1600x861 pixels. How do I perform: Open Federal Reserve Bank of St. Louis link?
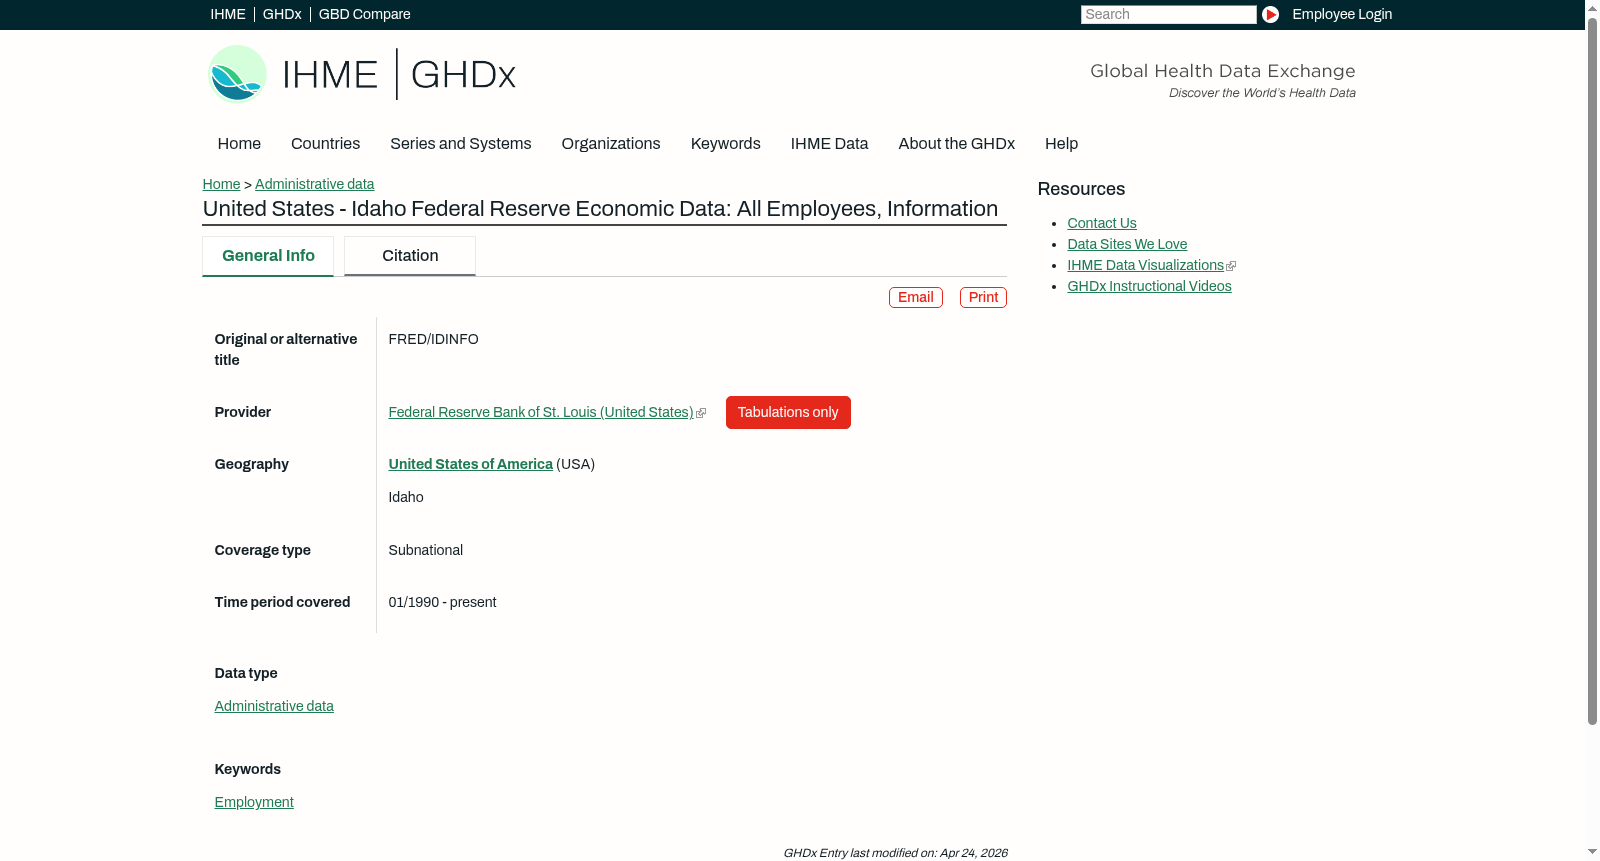pos(541,413)
